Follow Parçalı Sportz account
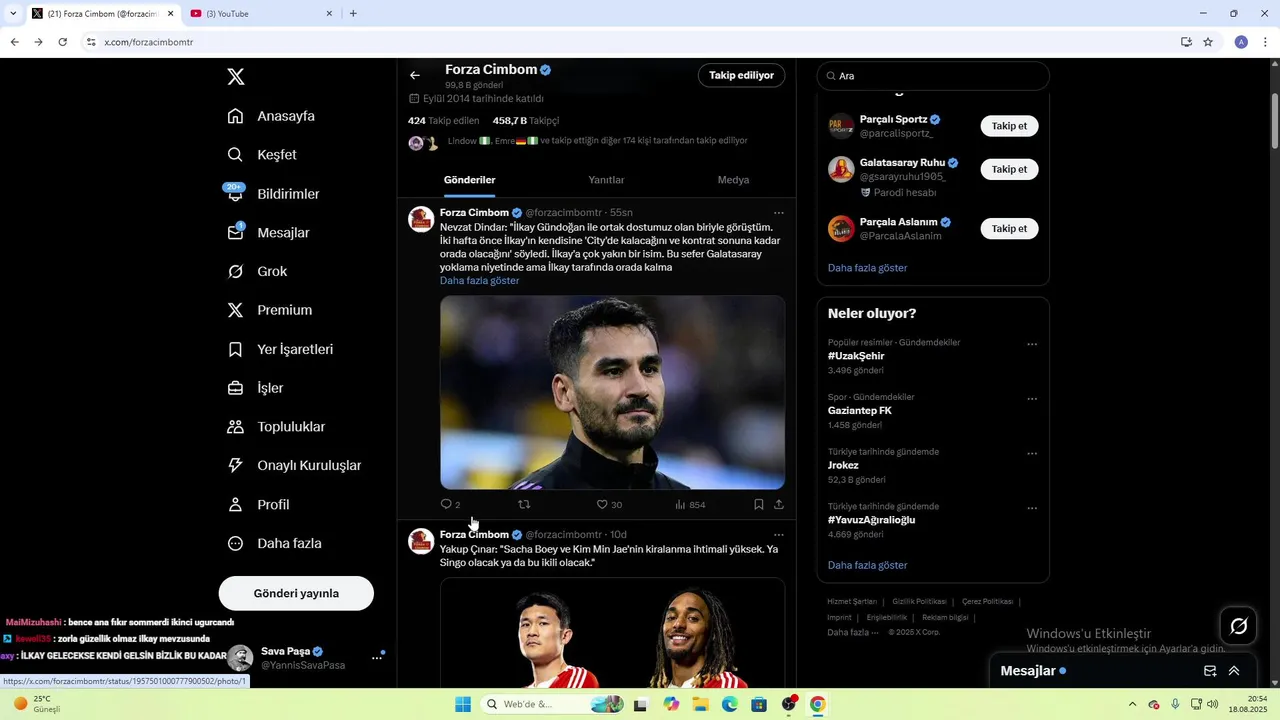 pyautogui.click(x=1009, y=126)
